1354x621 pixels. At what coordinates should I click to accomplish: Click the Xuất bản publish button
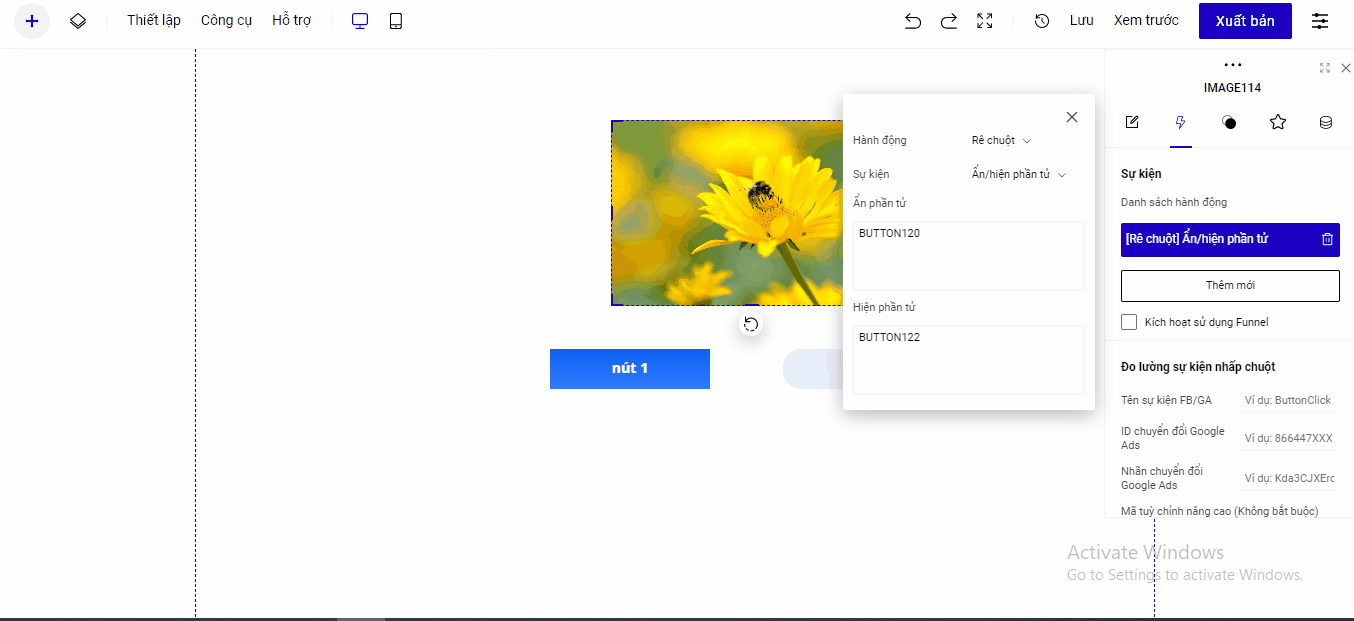1245,21
